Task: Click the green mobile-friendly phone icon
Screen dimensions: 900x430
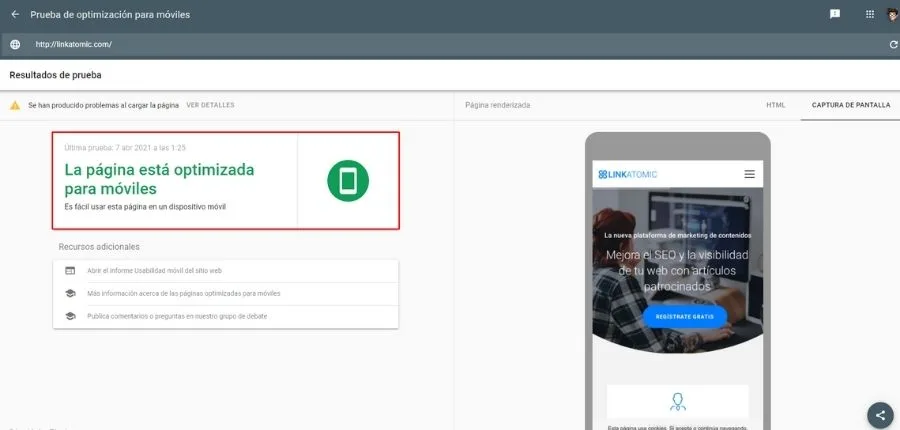Action: tap(348, 181)
